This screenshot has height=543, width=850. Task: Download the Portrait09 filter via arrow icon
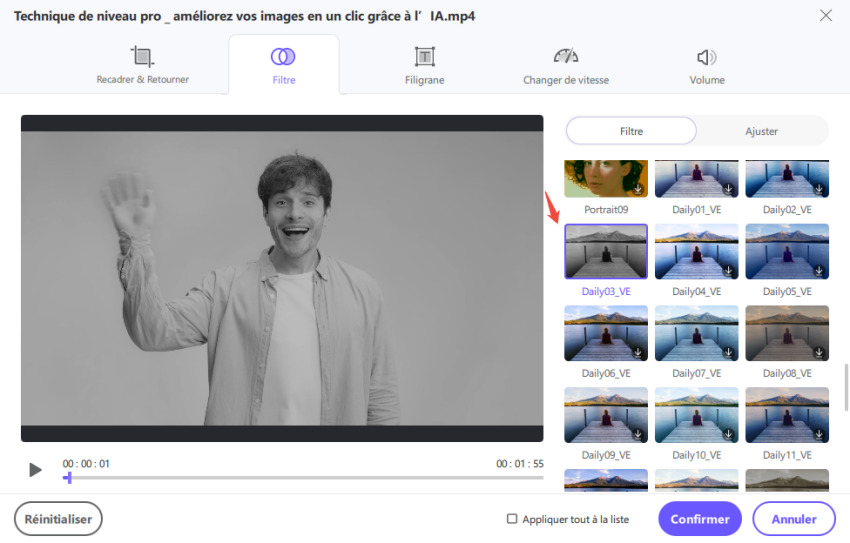(x=638, y=189)
